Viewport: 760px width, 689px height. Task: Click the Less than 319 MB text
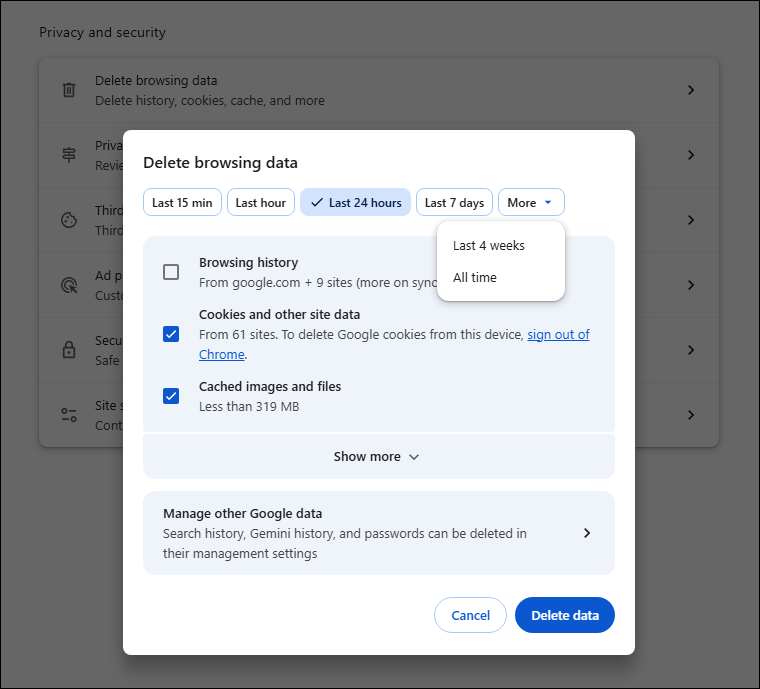pyautogui.click(x=249, y=407)
